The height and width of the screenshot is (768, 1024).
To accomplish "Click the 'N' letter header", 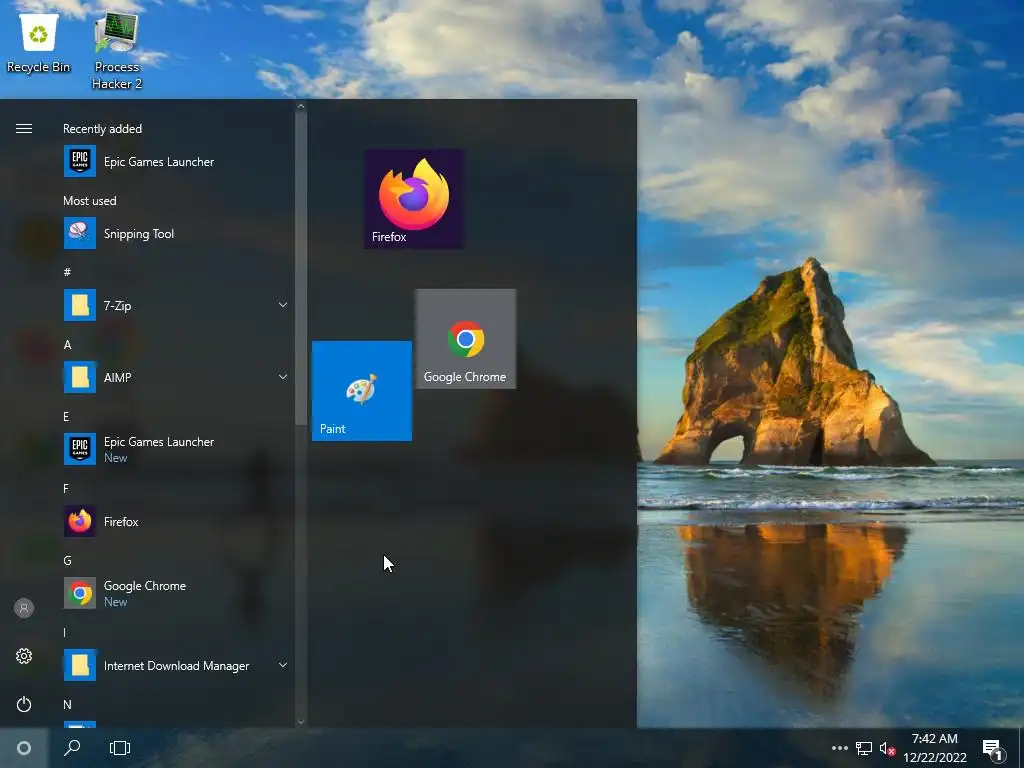I will point(67,704).
